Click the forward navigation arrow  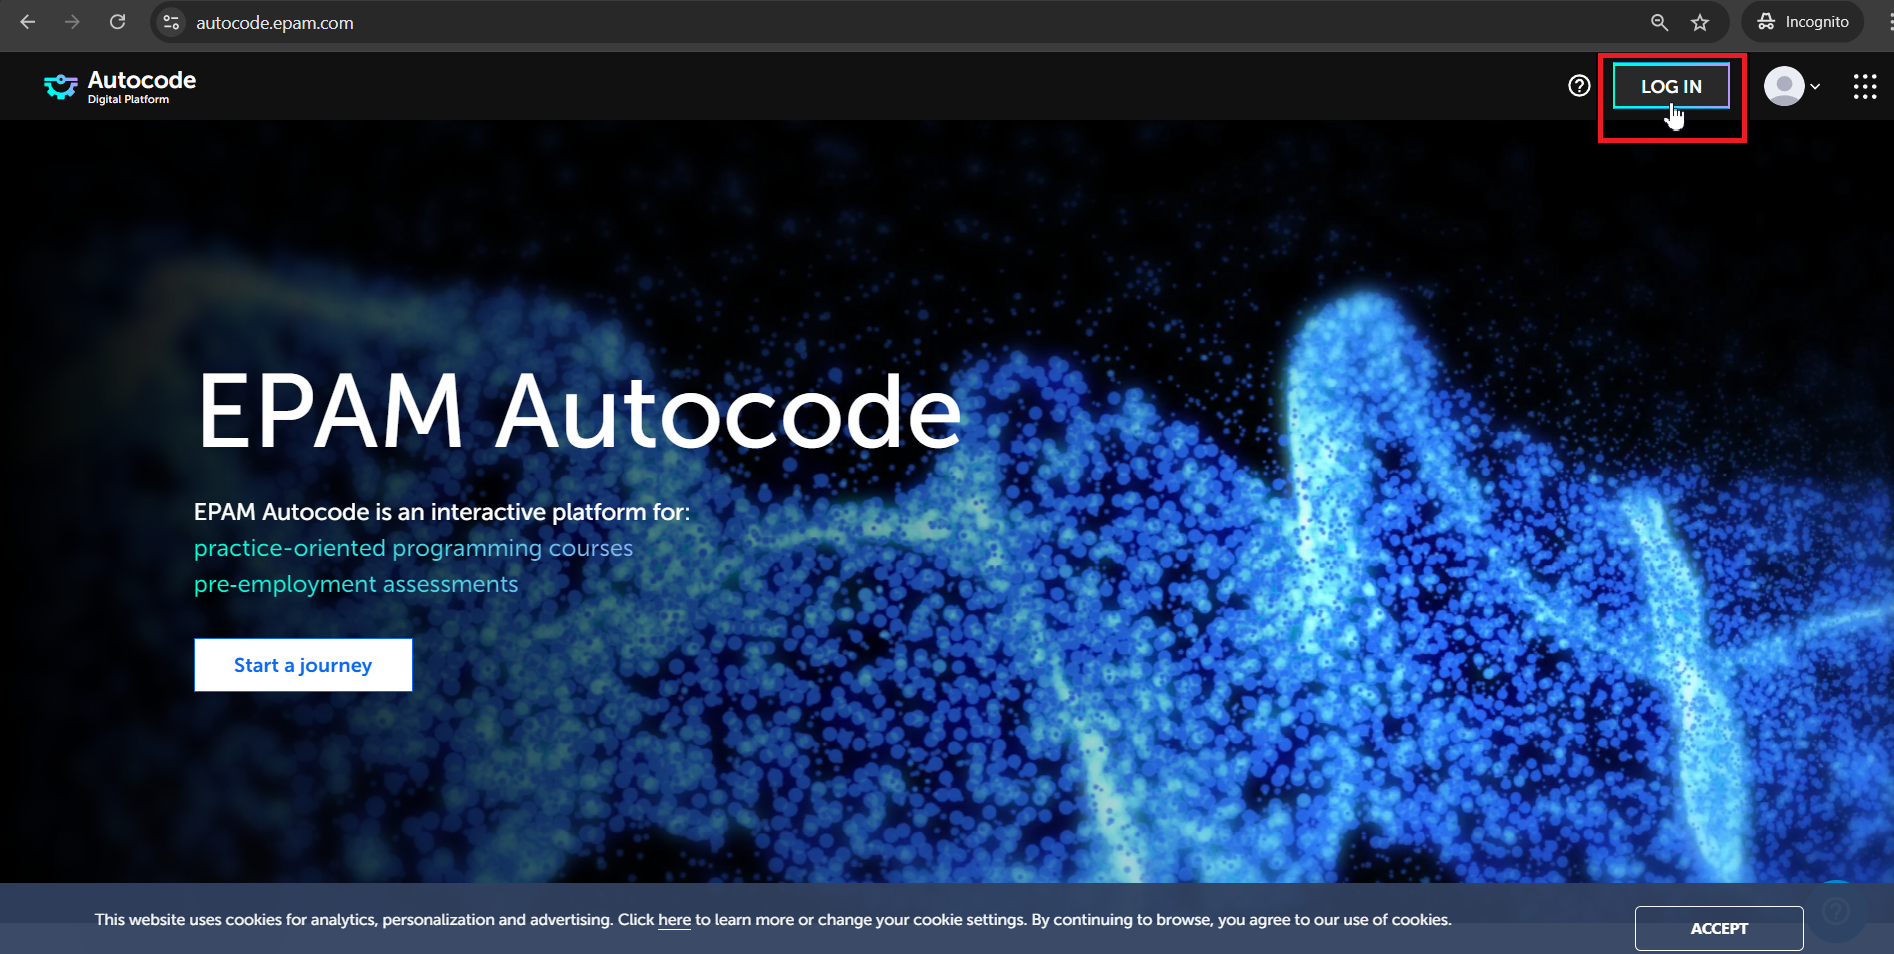[72, 21]
